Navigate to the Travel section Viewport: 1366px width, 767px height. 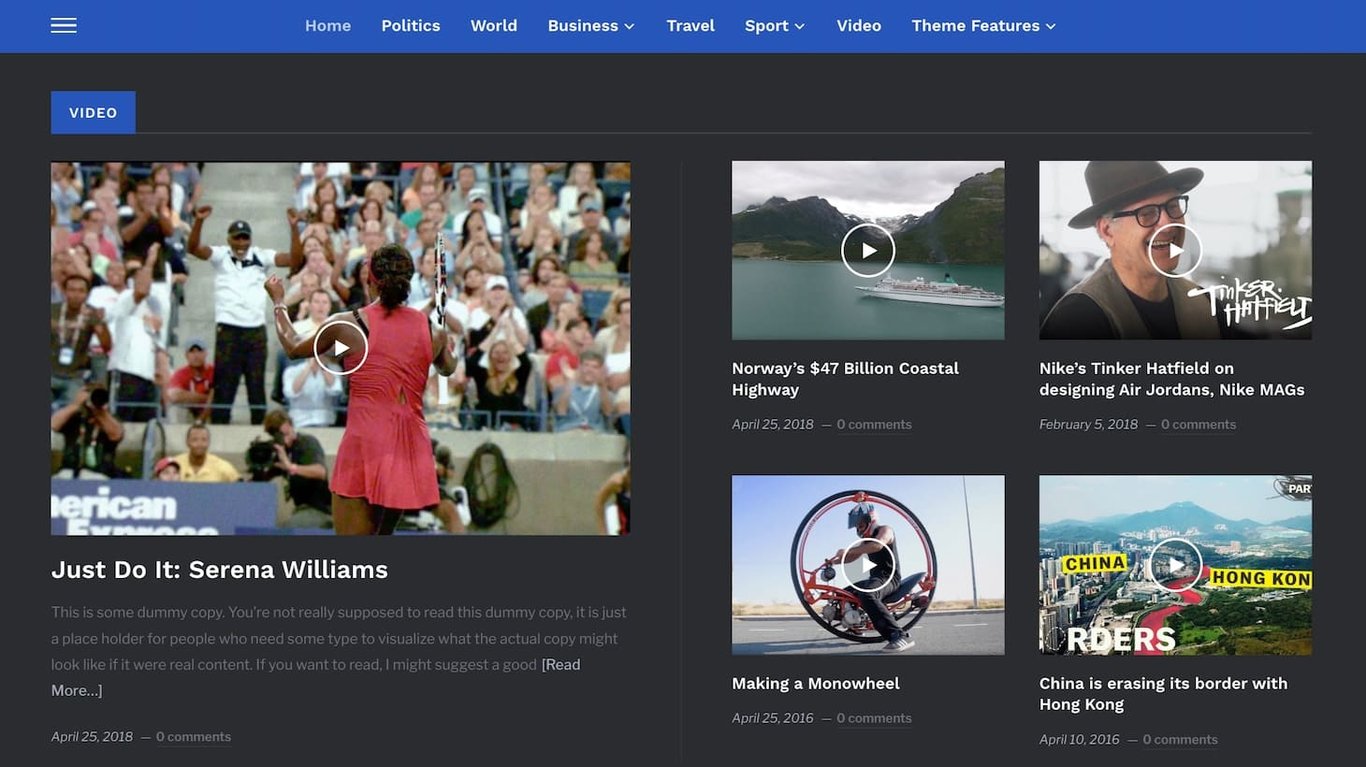690,25
